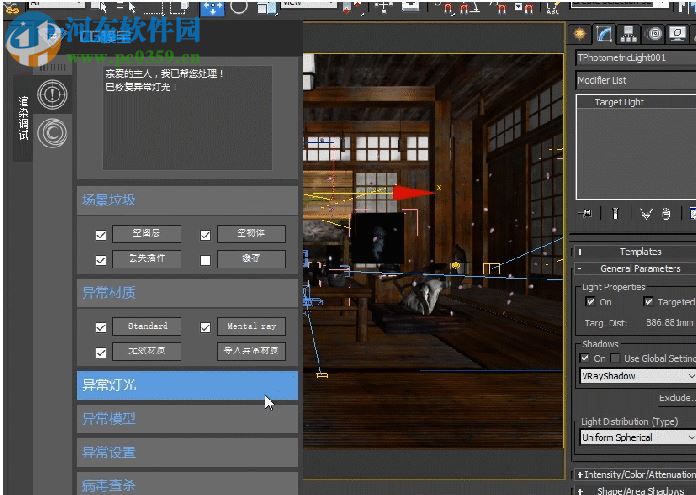This screenshot has height=495, width=696.
Task: Click the Standard button
Action: (x=146, y=326)
